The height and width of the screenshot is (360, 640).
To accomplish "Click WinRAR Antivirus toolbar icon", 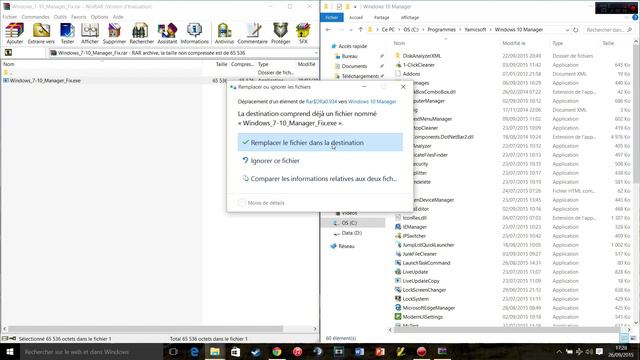I will [x=224, y=33].
